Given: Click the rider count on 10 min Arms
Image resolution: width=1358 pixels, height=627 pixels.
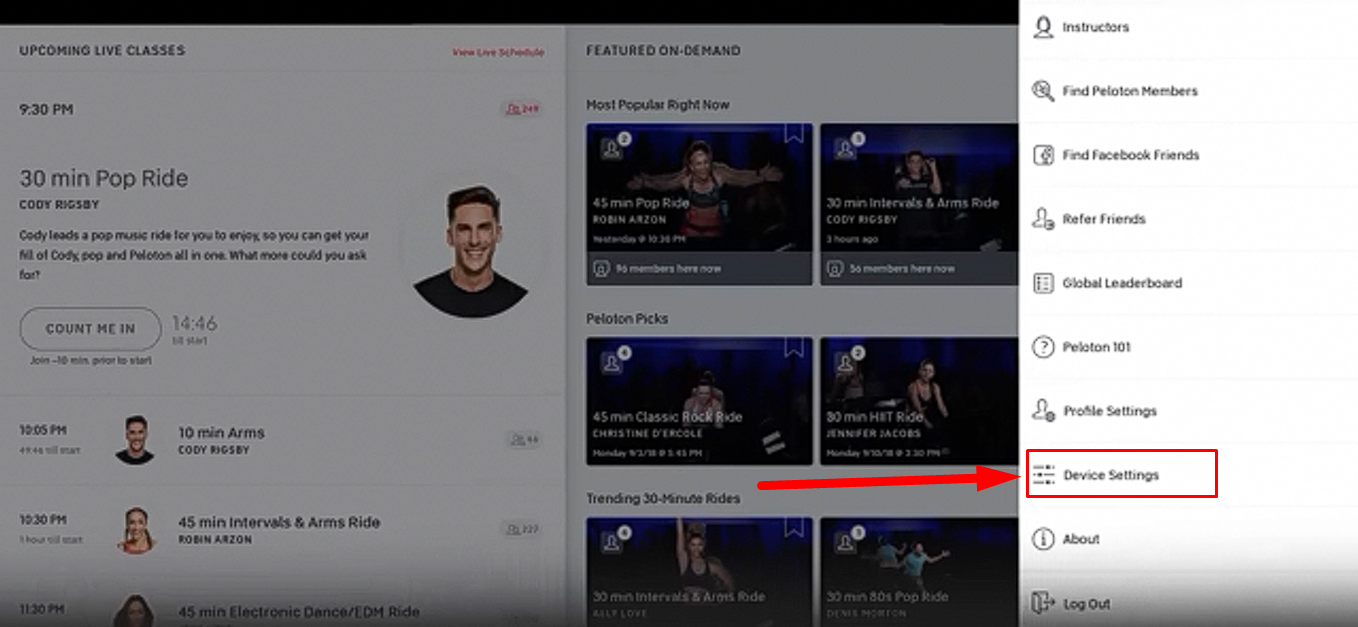Looking at the screenshot, I should click(524, 439).
